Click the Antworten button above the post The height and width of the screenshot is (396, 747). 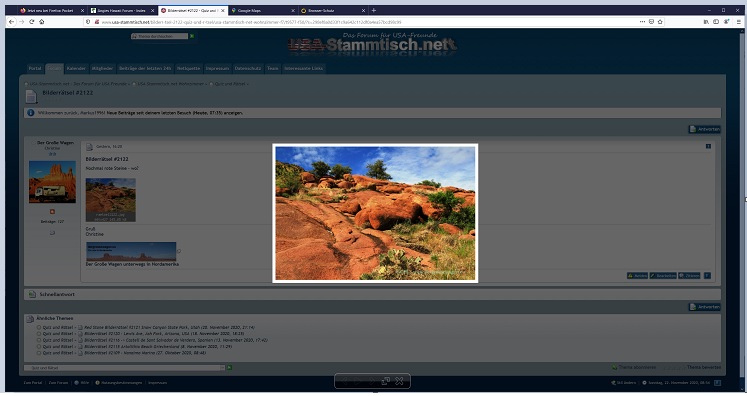(705, 130)
